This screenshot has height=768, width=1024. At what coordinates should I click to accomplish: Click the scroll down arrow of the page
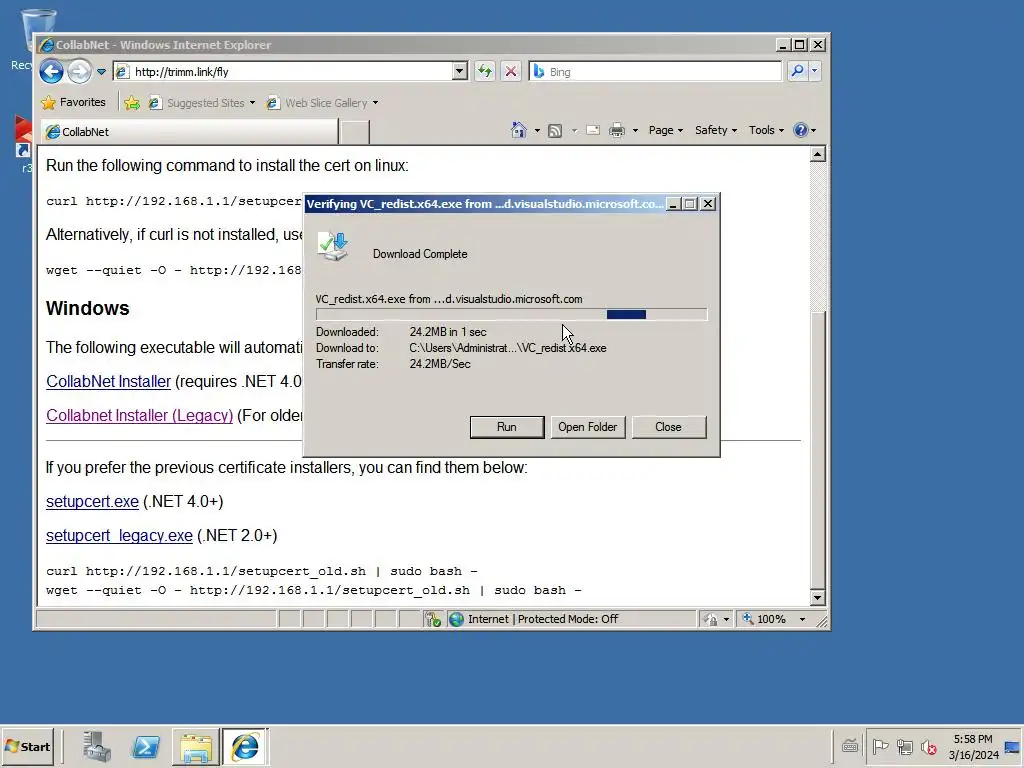coord(818,597)
